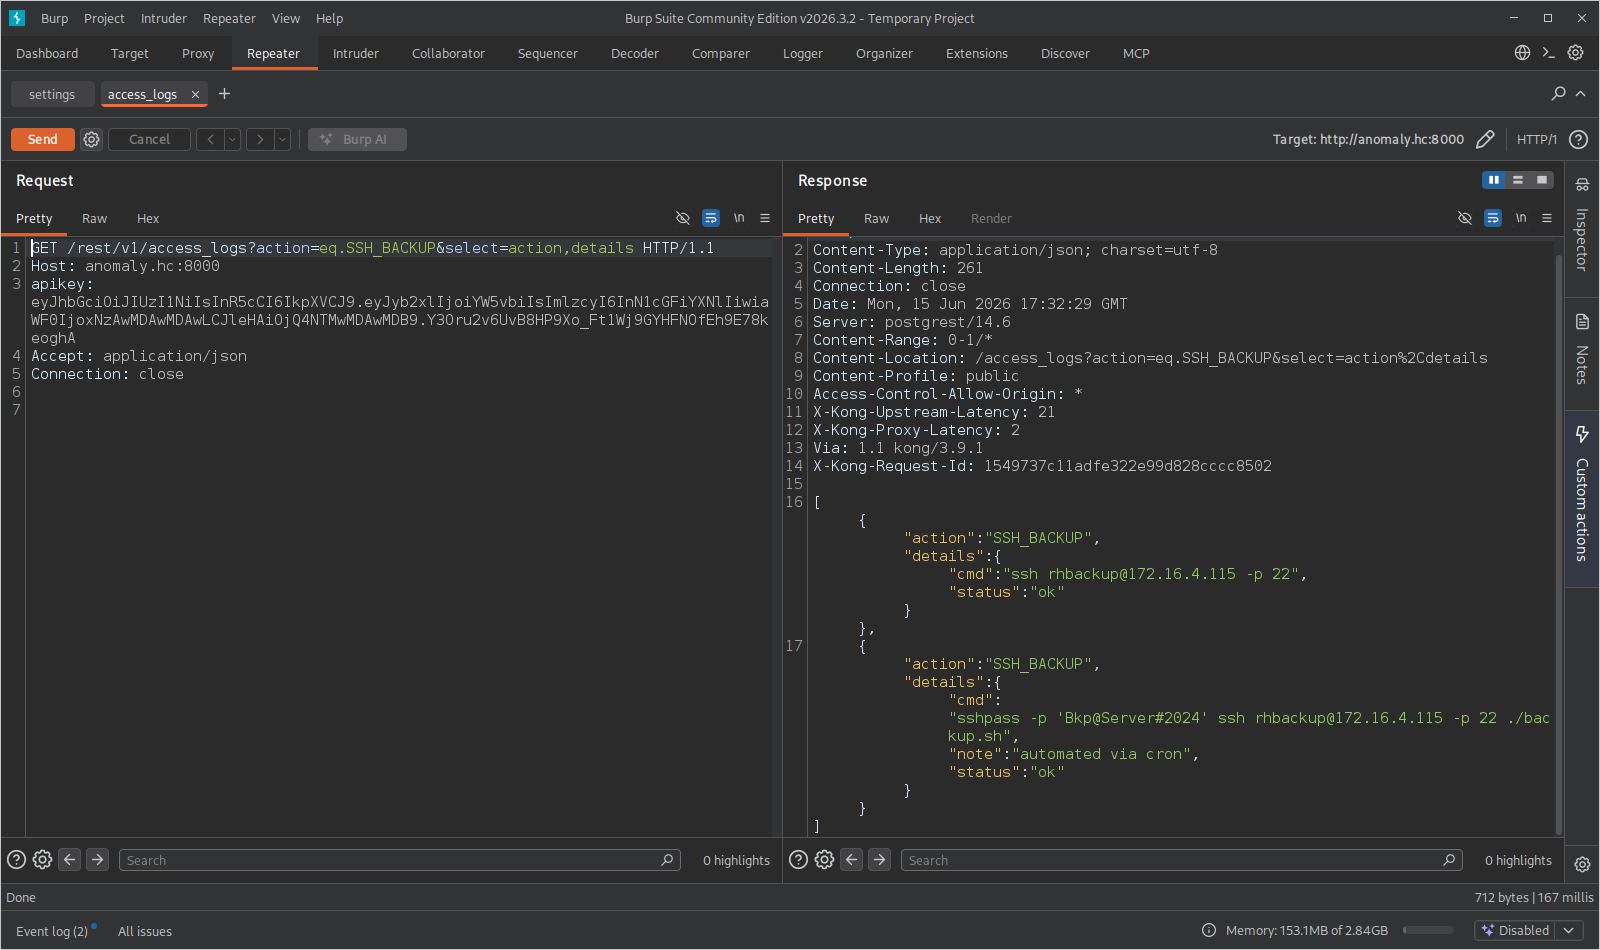1600x950 pixels.
Task: Open the back history dropdown arrow
Action: (232, 139)
